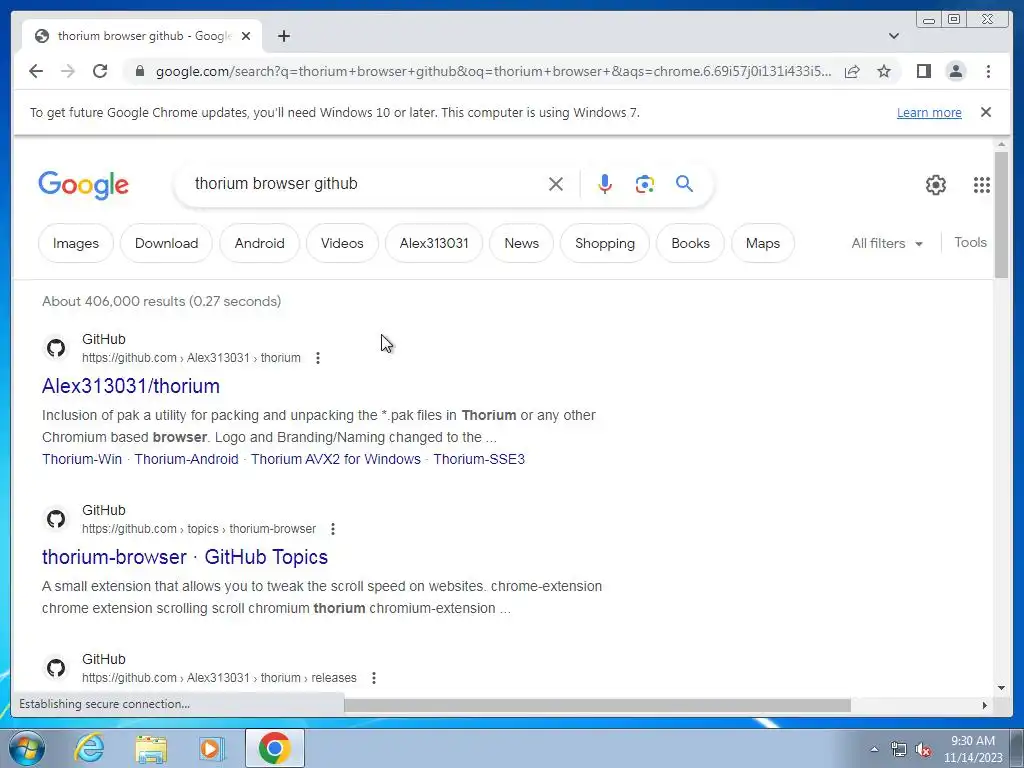The height and width of the screenshot is (768, 1024).
Task: Open thorium-browser GitHub Topics result
Action: tap(185, 557)
